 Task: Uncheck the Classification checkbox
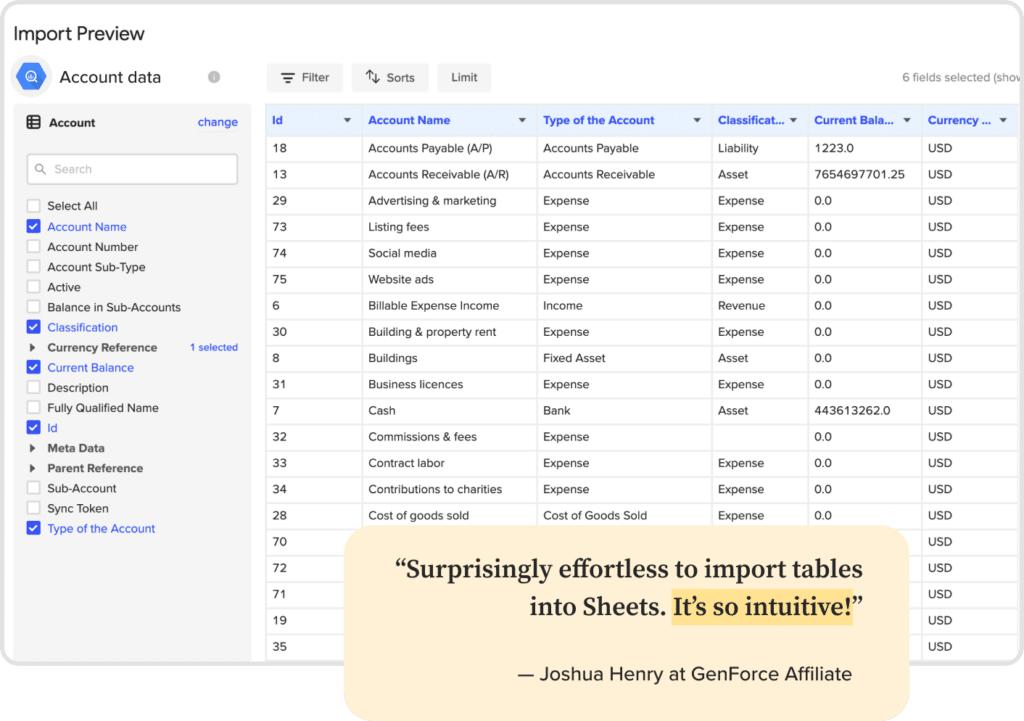pyautogui.click(x=33, y=327)
